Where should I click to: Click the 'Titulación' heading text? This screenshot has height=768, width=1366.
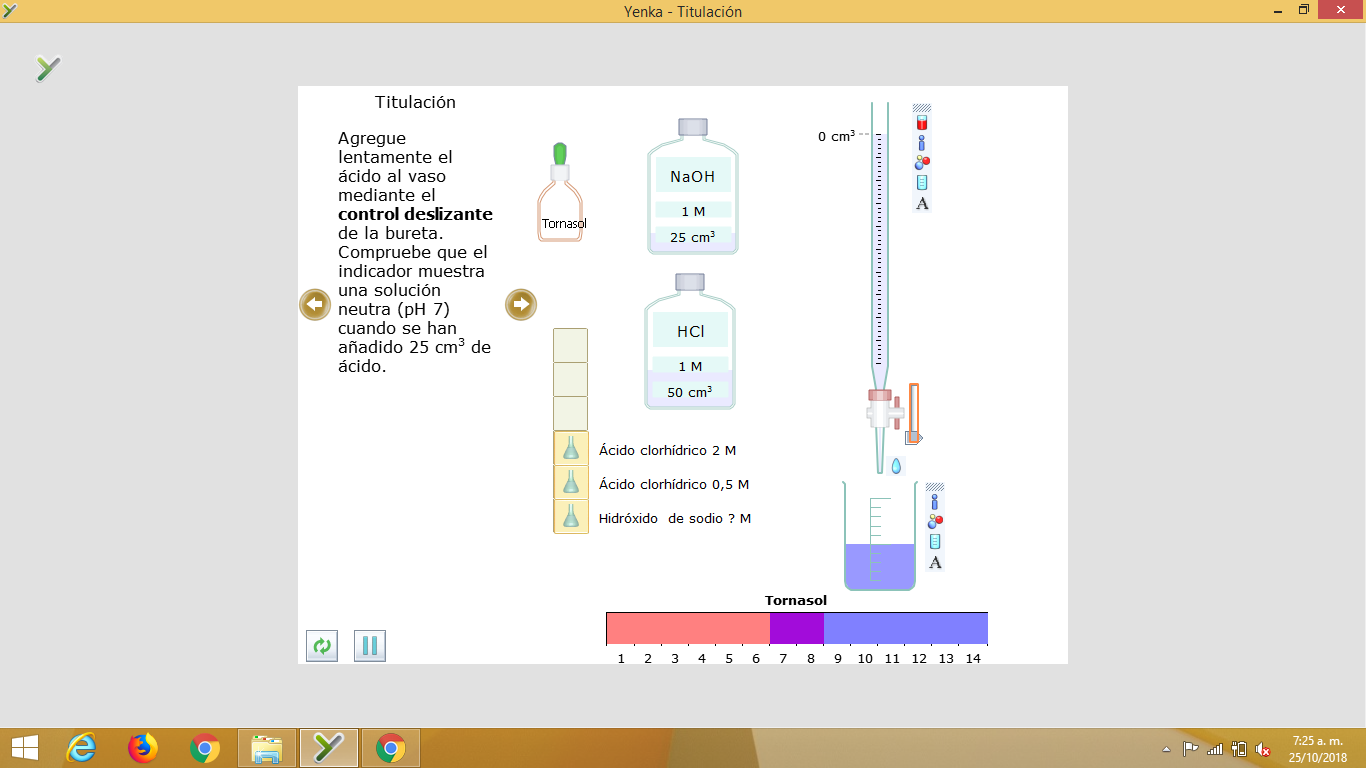(415, 102)
